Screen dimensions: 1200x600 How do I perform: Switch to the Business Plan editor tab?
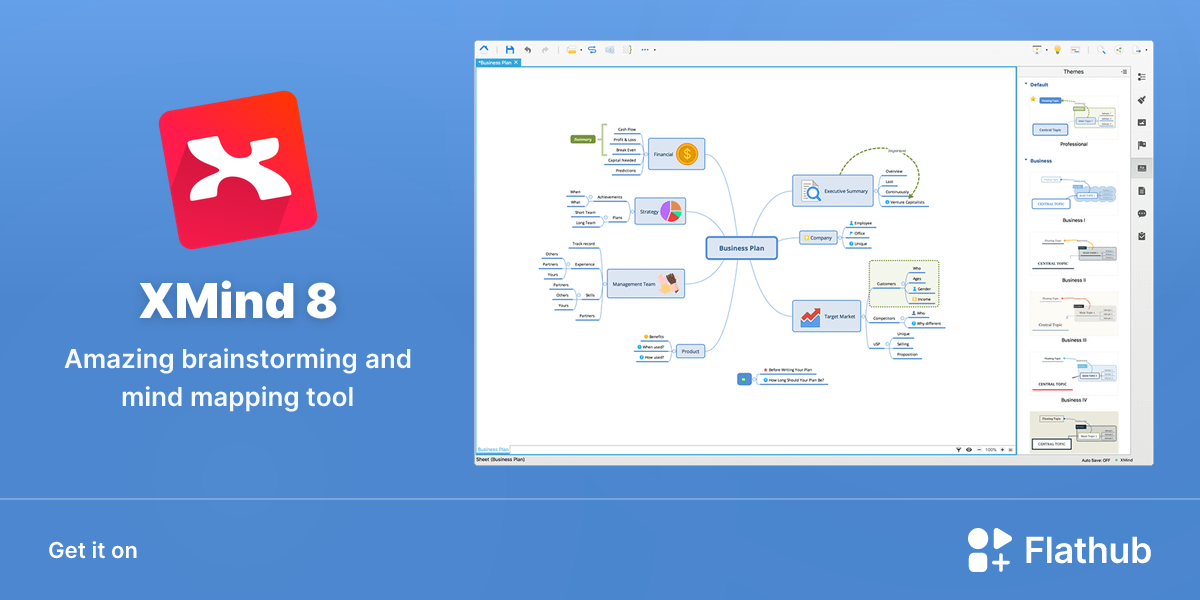click(x=496, y=62)
